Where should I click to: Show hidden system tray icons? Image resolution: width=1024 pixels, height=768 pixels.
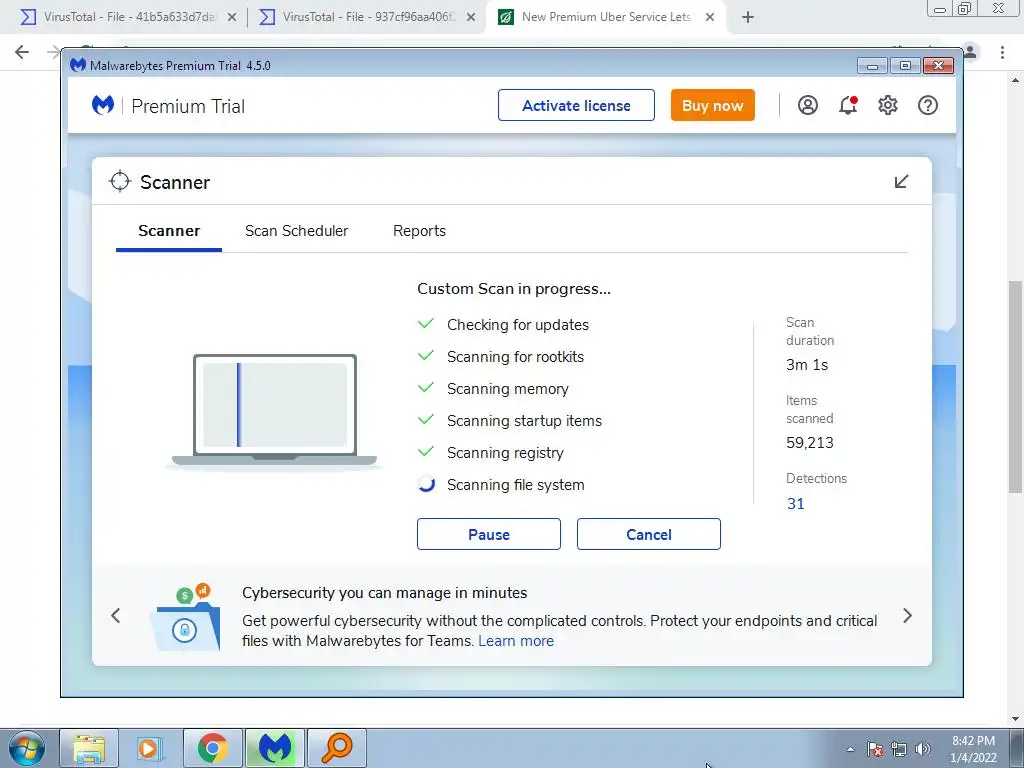click(850, 749)
